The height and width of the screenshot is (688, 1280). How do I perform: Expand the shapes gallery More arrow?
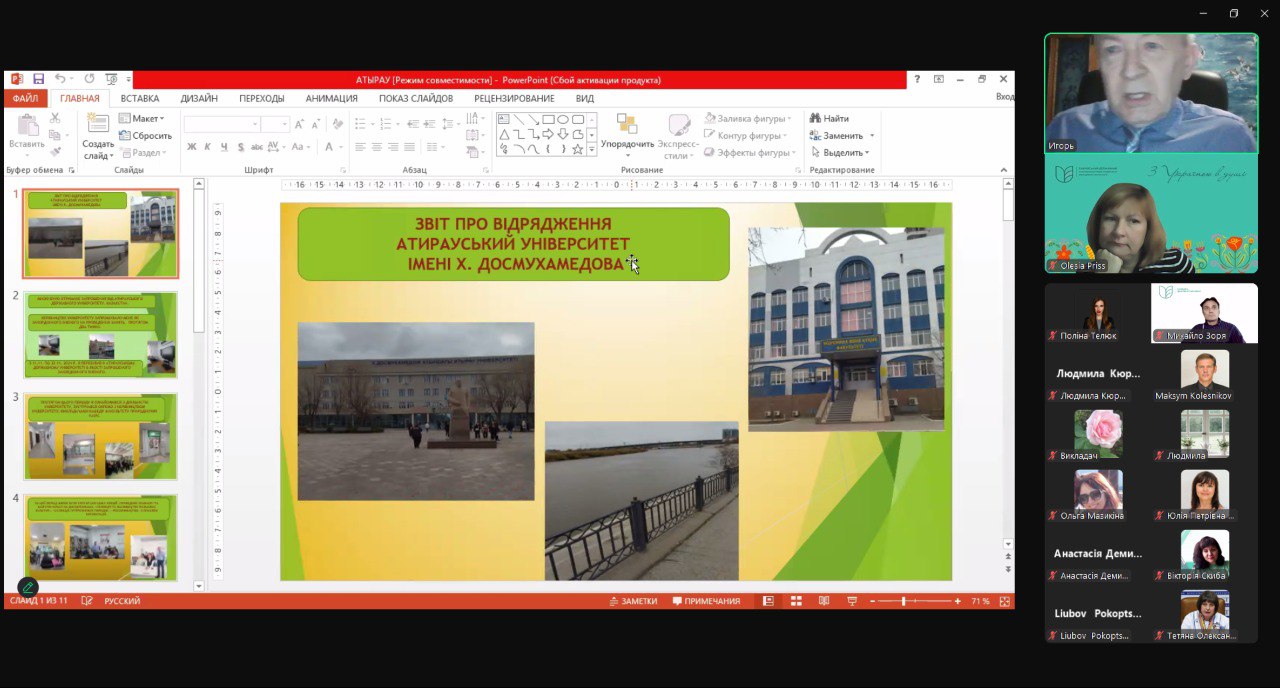(x=592, y=150)
